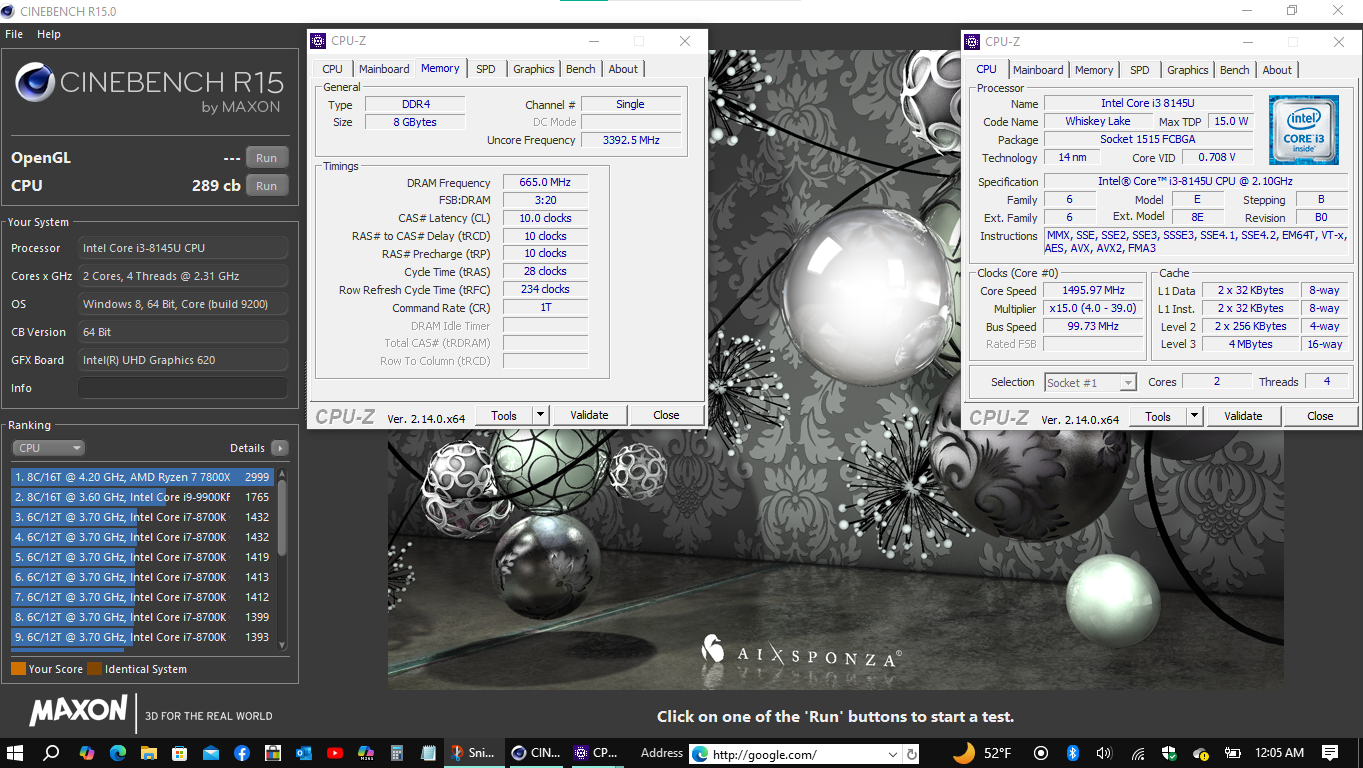1363x768 pixels.
Task: Open Microsoft 365 taskbar icon
Action: click(x=365, y=753)
